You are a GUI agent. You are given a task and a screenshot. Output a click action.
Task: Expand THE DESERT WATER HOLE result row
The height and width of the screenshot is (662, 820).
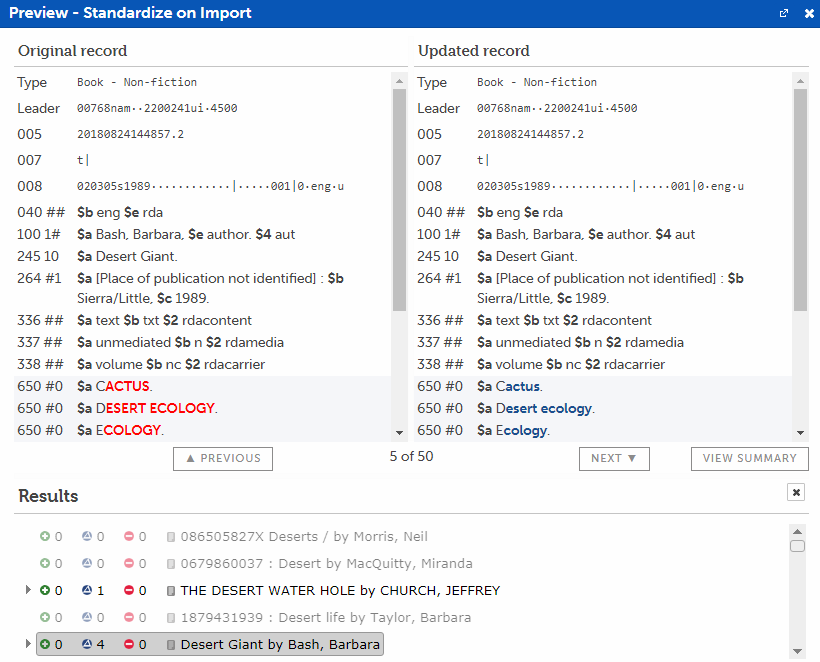click(28, 591)
